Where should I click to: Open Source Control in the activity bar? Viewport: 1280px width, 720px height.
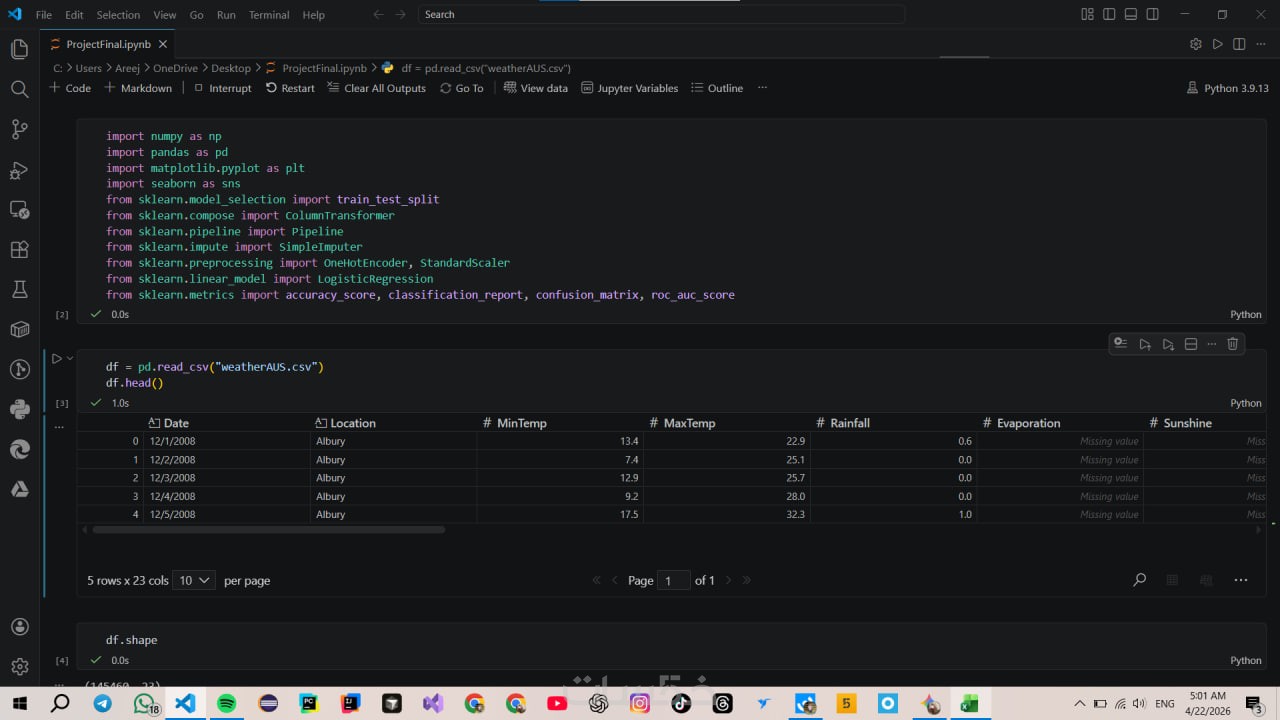[x=19, y=129]
